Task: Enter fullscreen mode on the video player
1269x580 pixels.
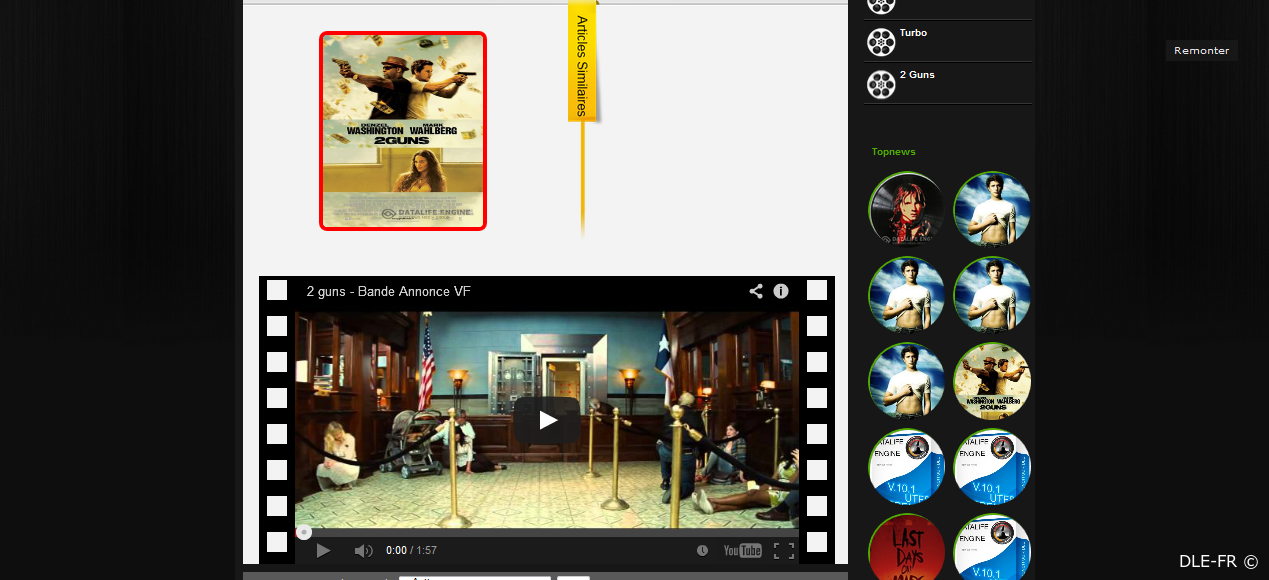Action: click(784, 550)
